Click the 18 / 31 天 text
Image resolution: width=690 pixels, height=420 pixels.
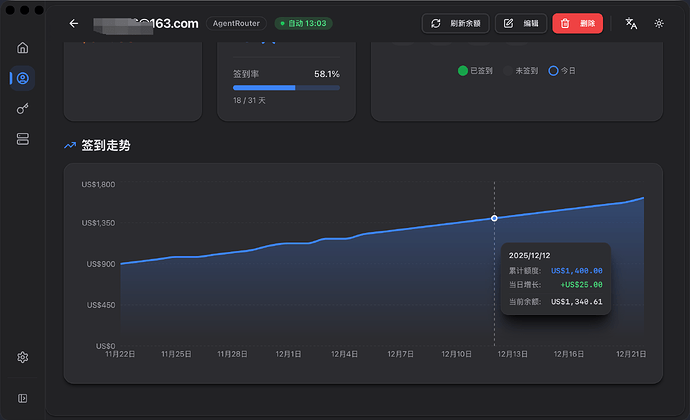coord(250,100)
